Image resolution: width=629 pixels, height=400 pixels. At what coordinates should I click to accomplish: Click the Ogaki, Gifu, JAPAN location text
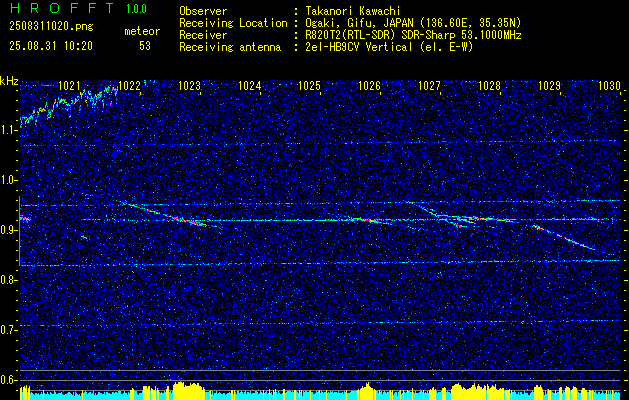click(x=412, y=23)
